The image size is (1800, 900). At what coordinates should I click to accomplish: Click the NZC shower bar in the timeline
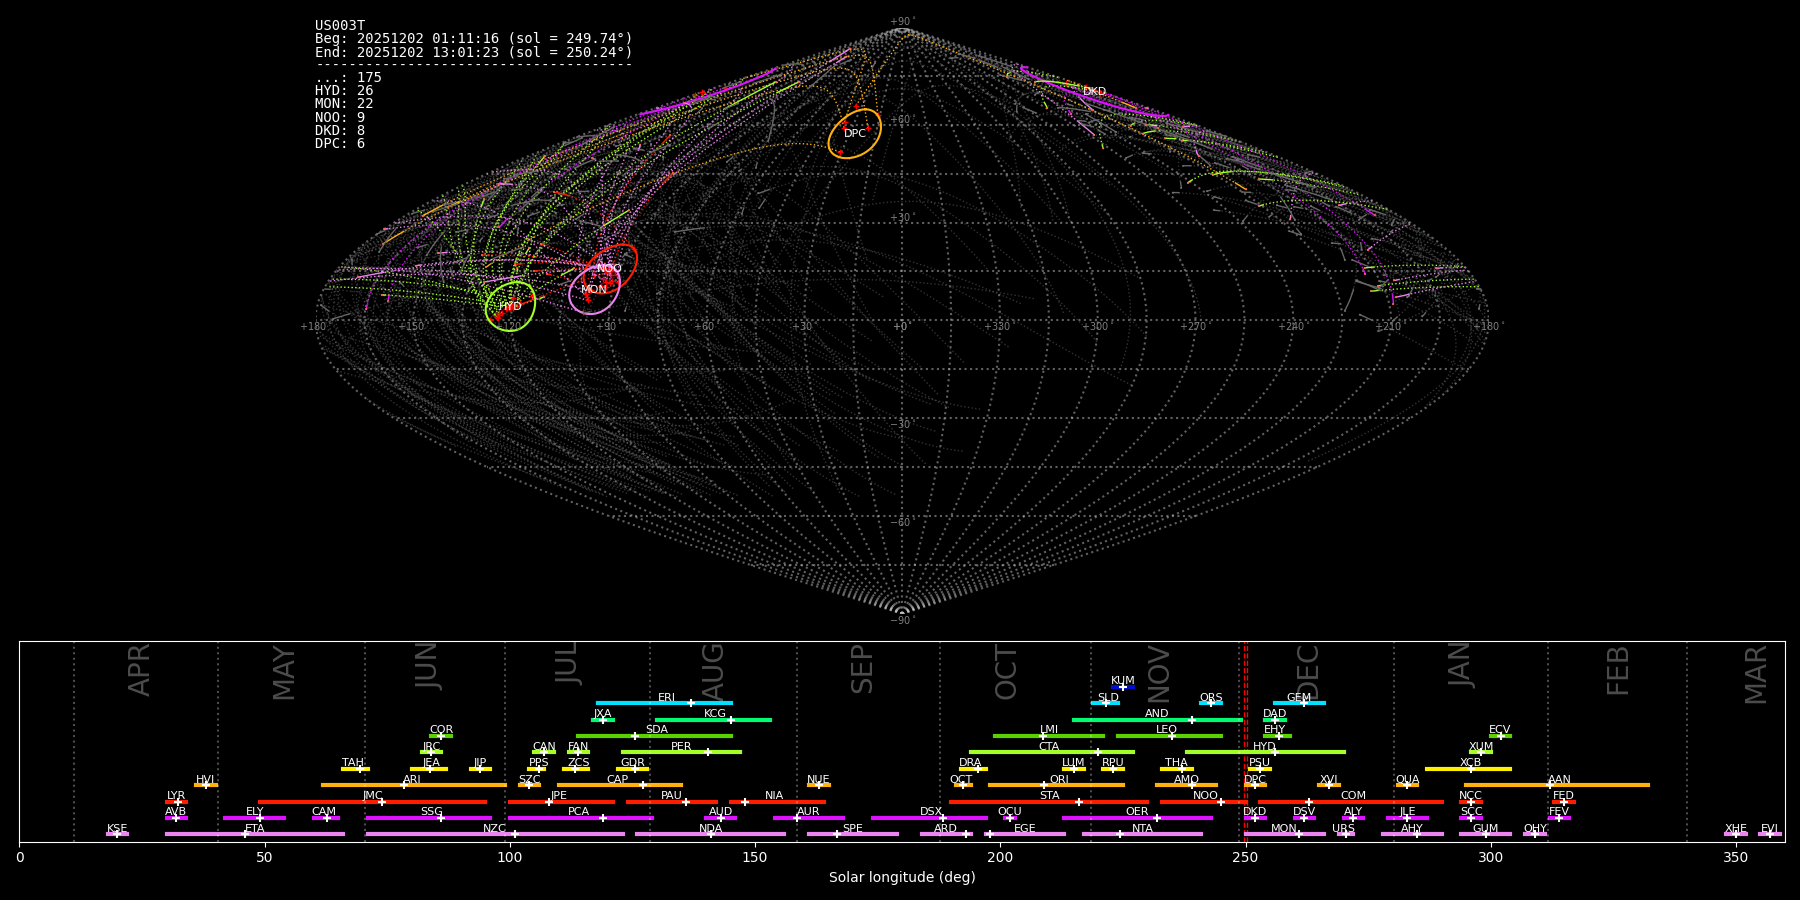point(495,834)
